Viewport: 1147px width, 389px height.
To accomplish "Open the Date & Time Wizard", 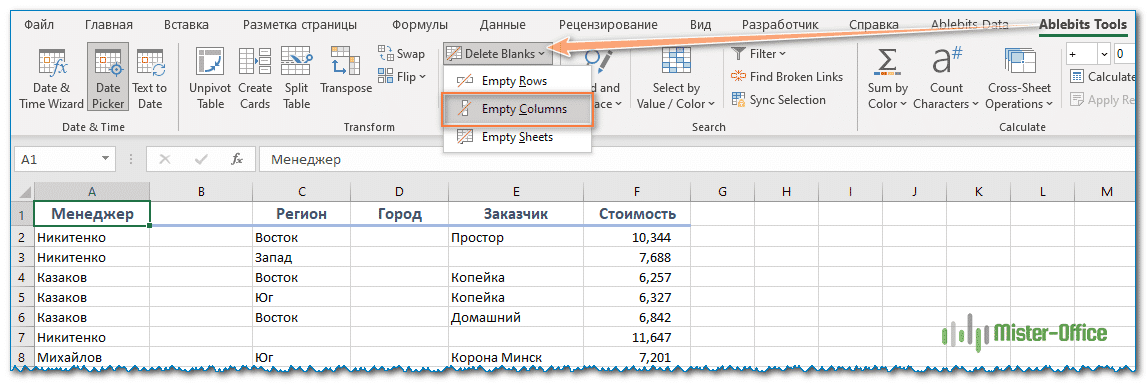I will [x=51, y=78].
